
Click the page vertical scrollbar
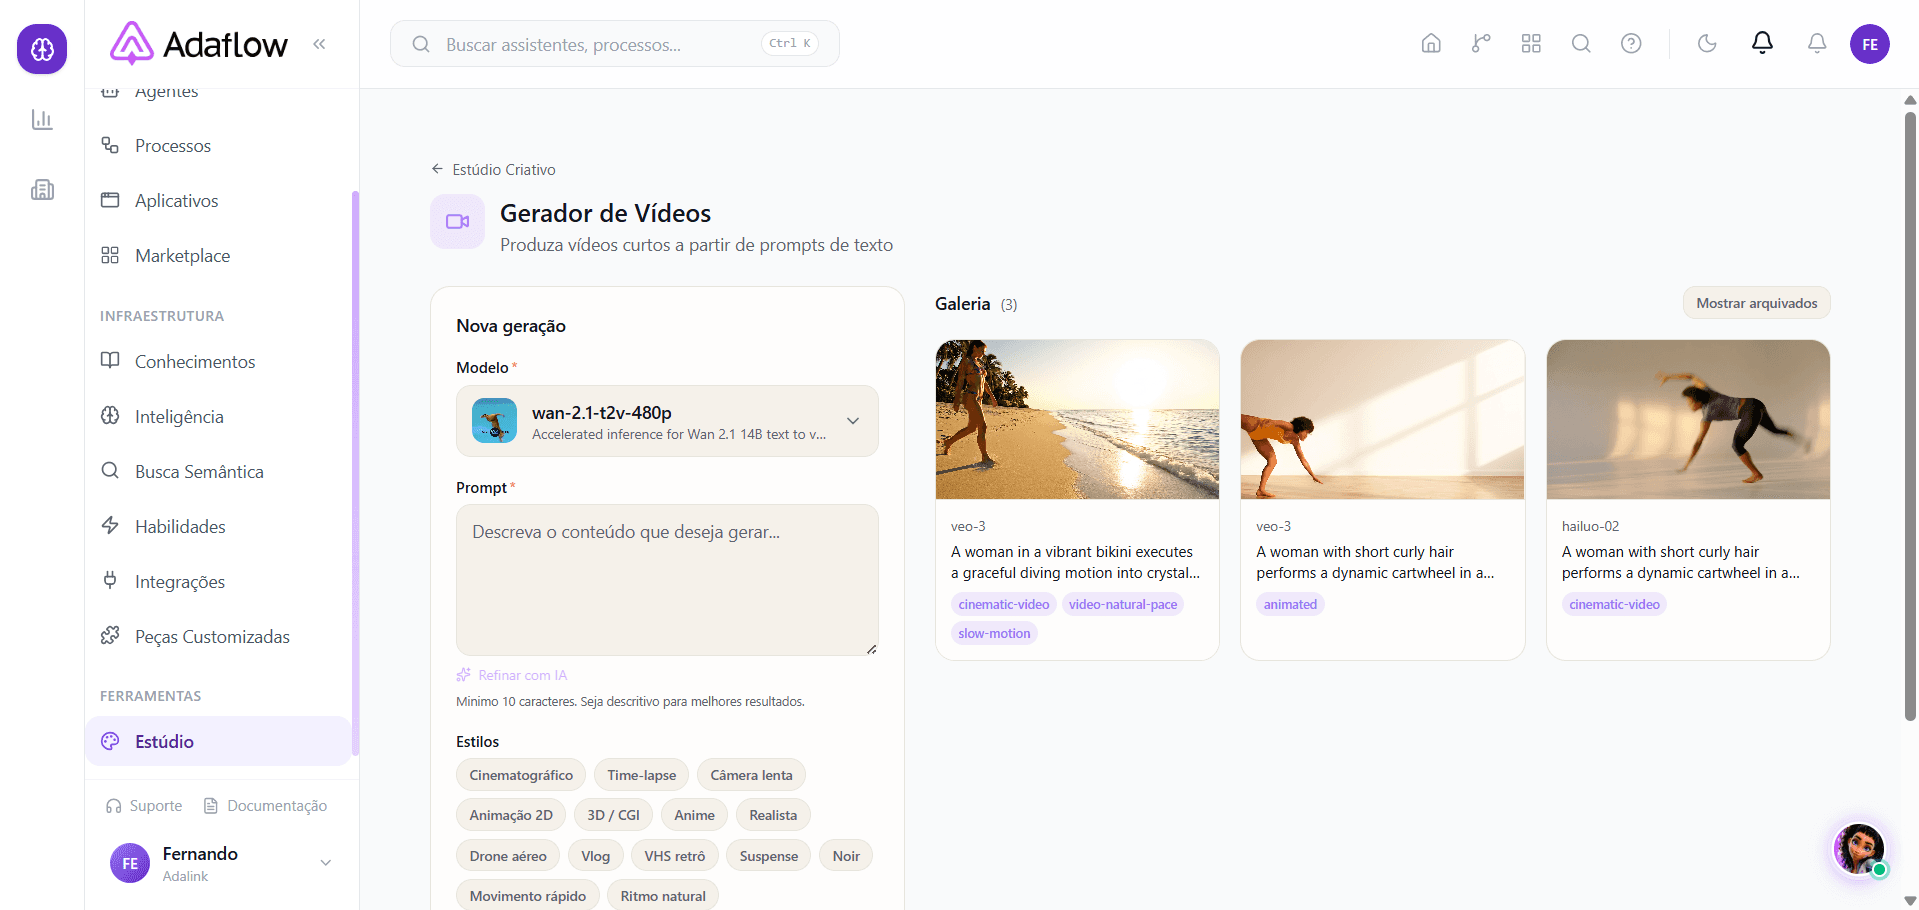[1910, 415]
